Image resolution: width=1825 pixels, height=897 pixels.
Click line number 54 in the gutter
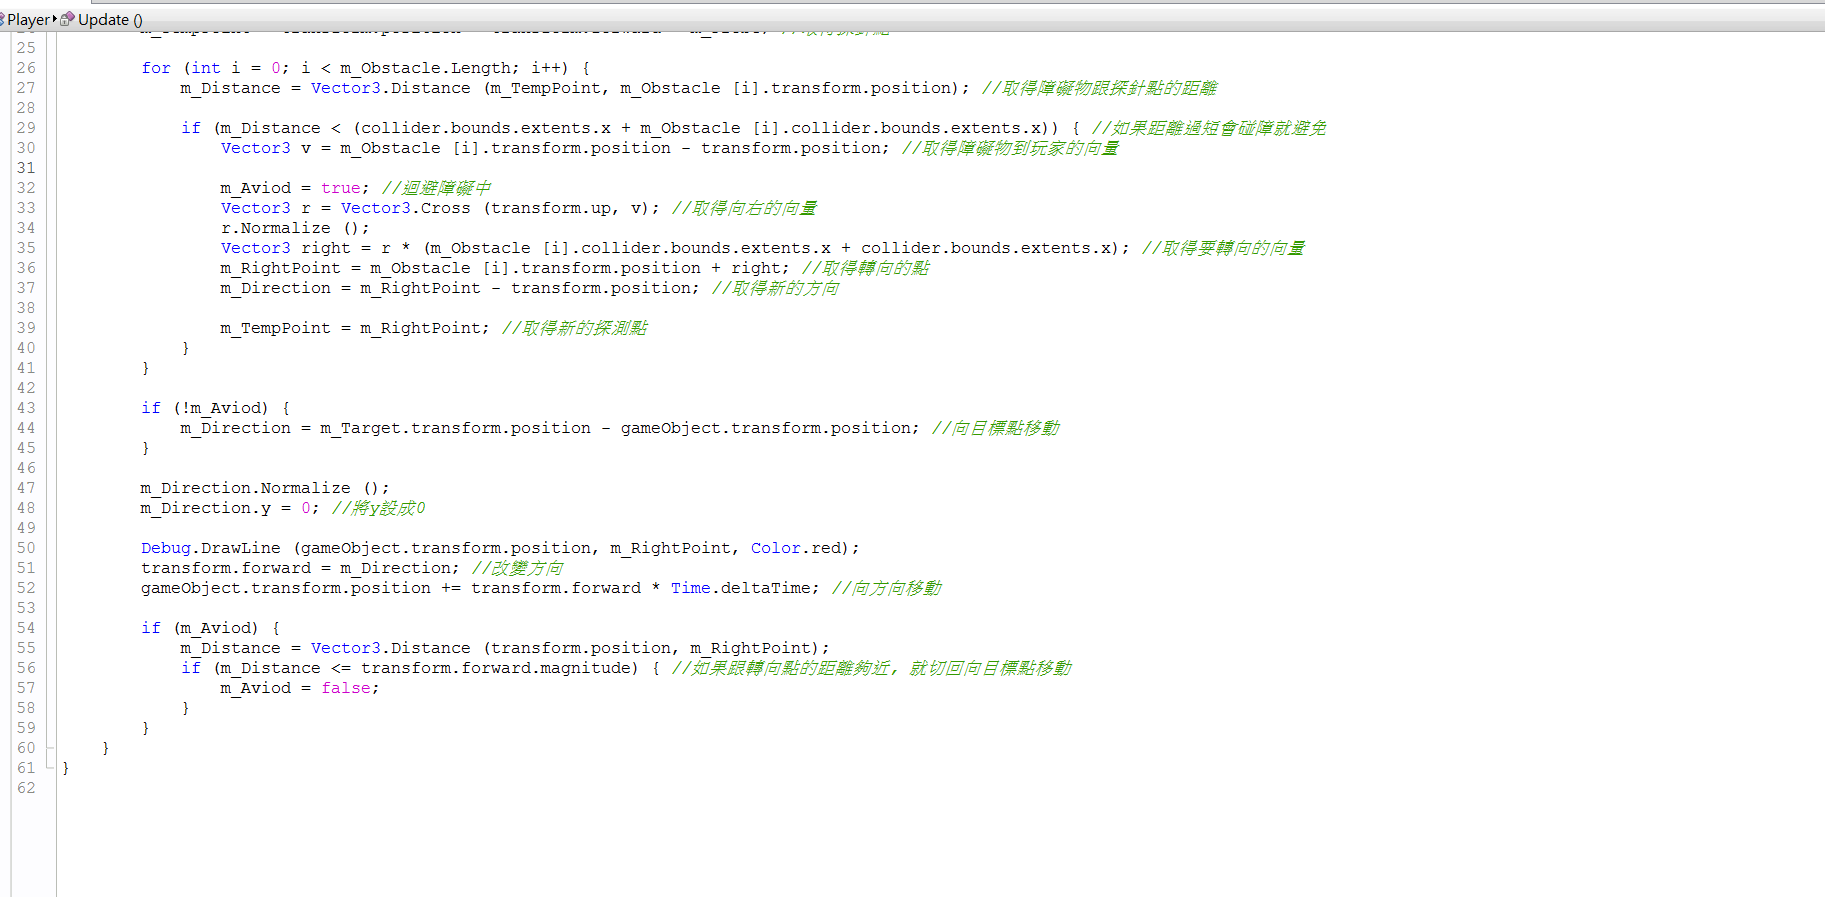26,628
